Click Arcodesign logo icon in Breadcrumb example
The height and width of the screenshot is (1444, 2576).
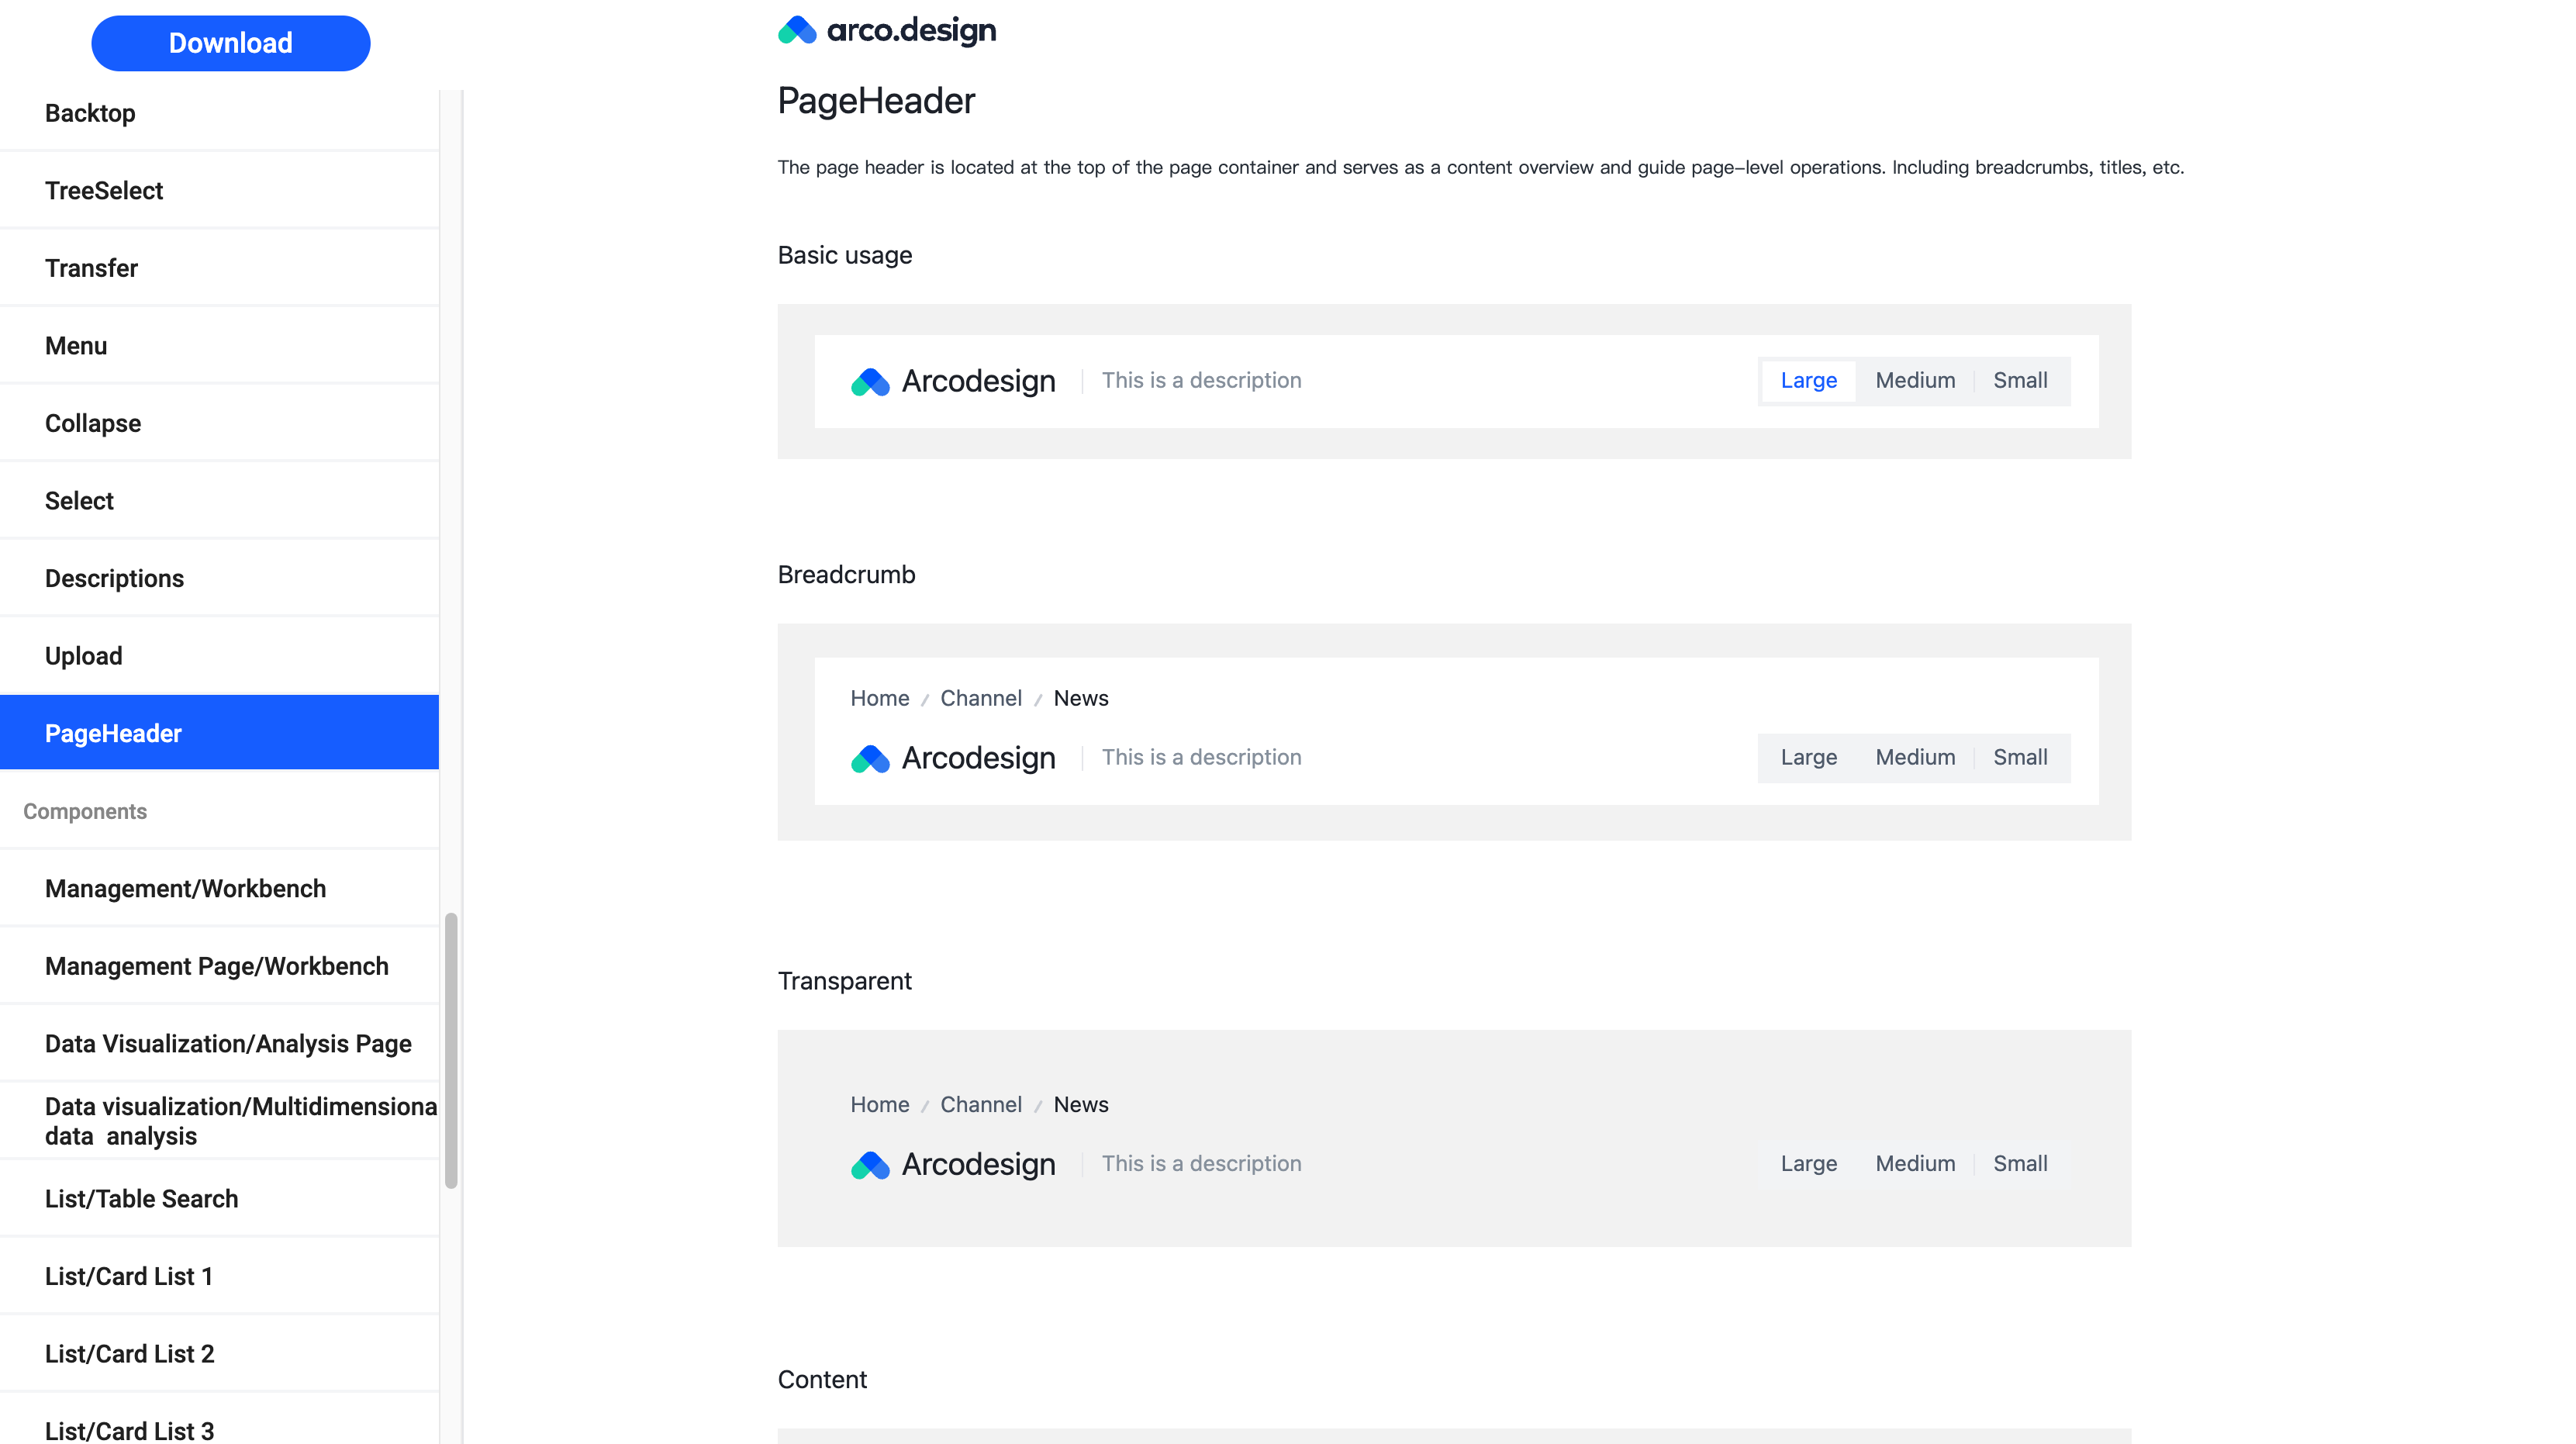tap(870, 758)
